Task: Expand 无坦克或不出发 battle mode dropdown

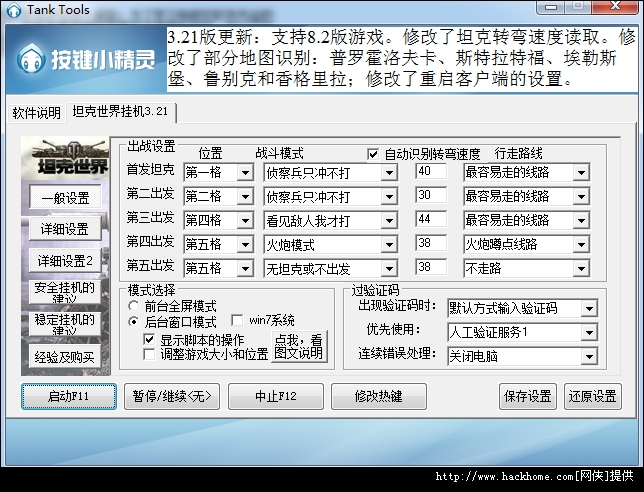Action: [331, 269]
